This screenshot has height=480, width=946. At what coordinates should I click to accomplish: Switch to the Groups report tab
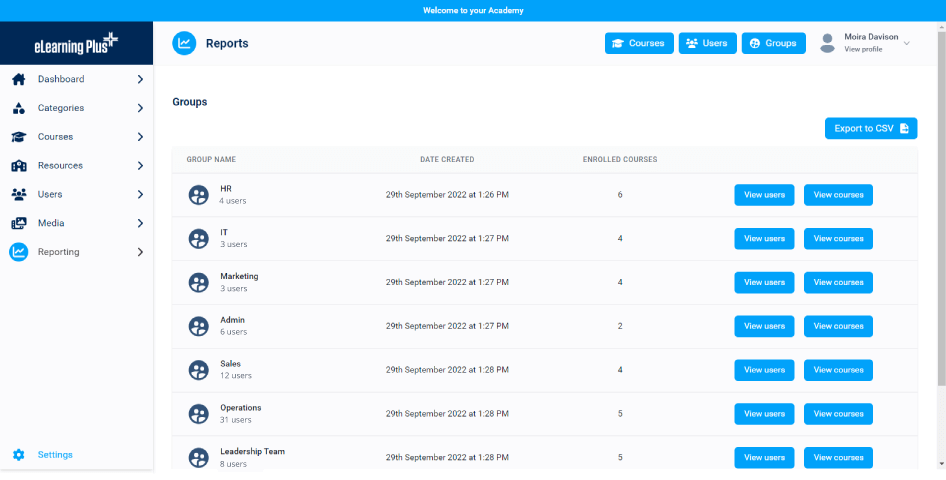tap(773, 43)
